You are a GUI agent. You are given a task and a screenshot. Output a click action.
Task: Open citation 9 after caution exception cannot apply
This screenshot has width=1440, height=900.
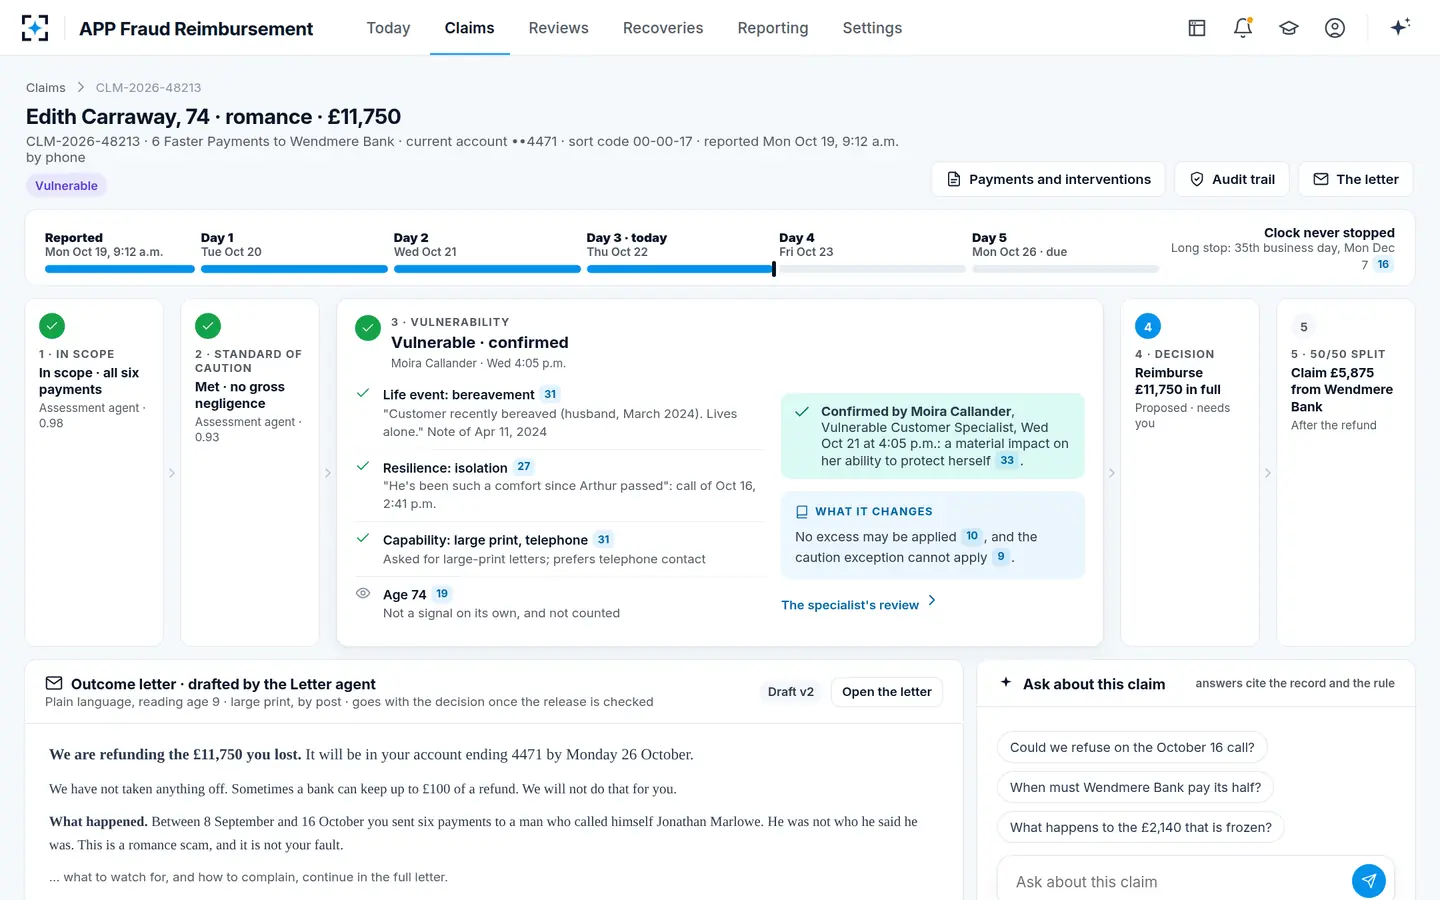[x=1001, y=557]
